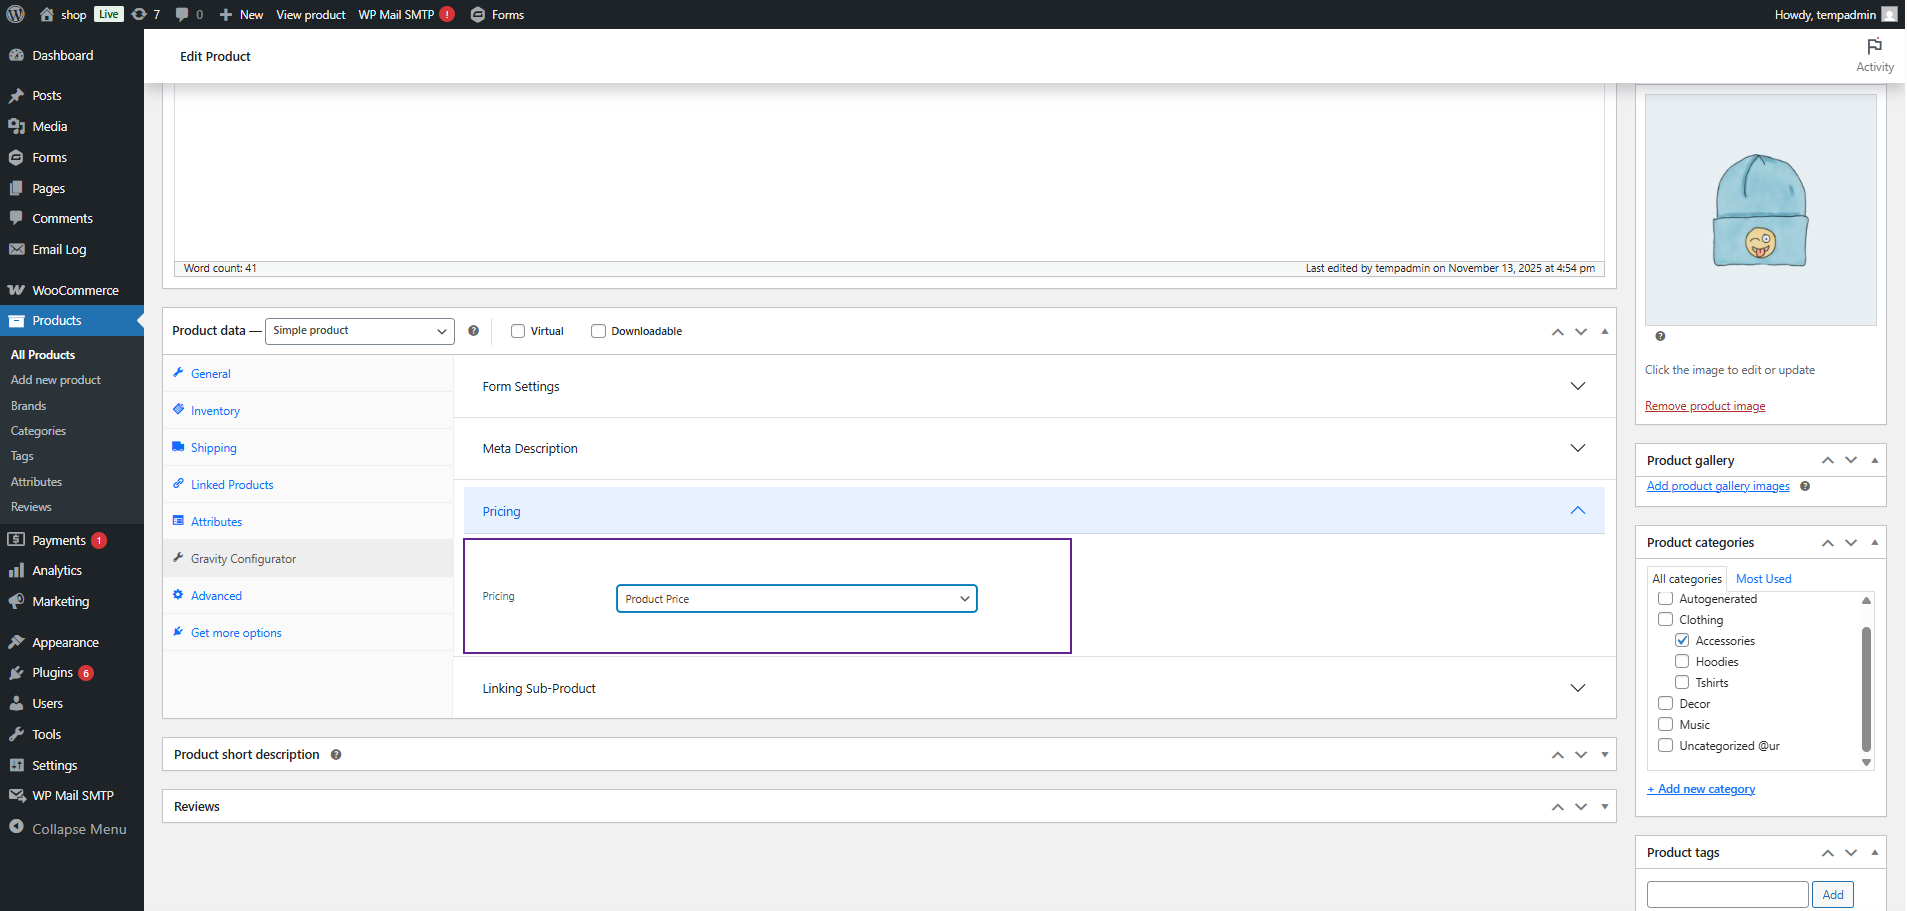Click the updates refresh icon
The image size is (1907, 911).
139,14
